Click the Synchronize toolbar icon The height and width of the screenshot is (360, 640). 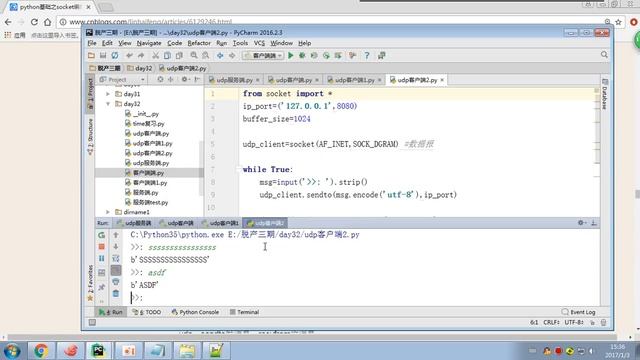point(115,56)
